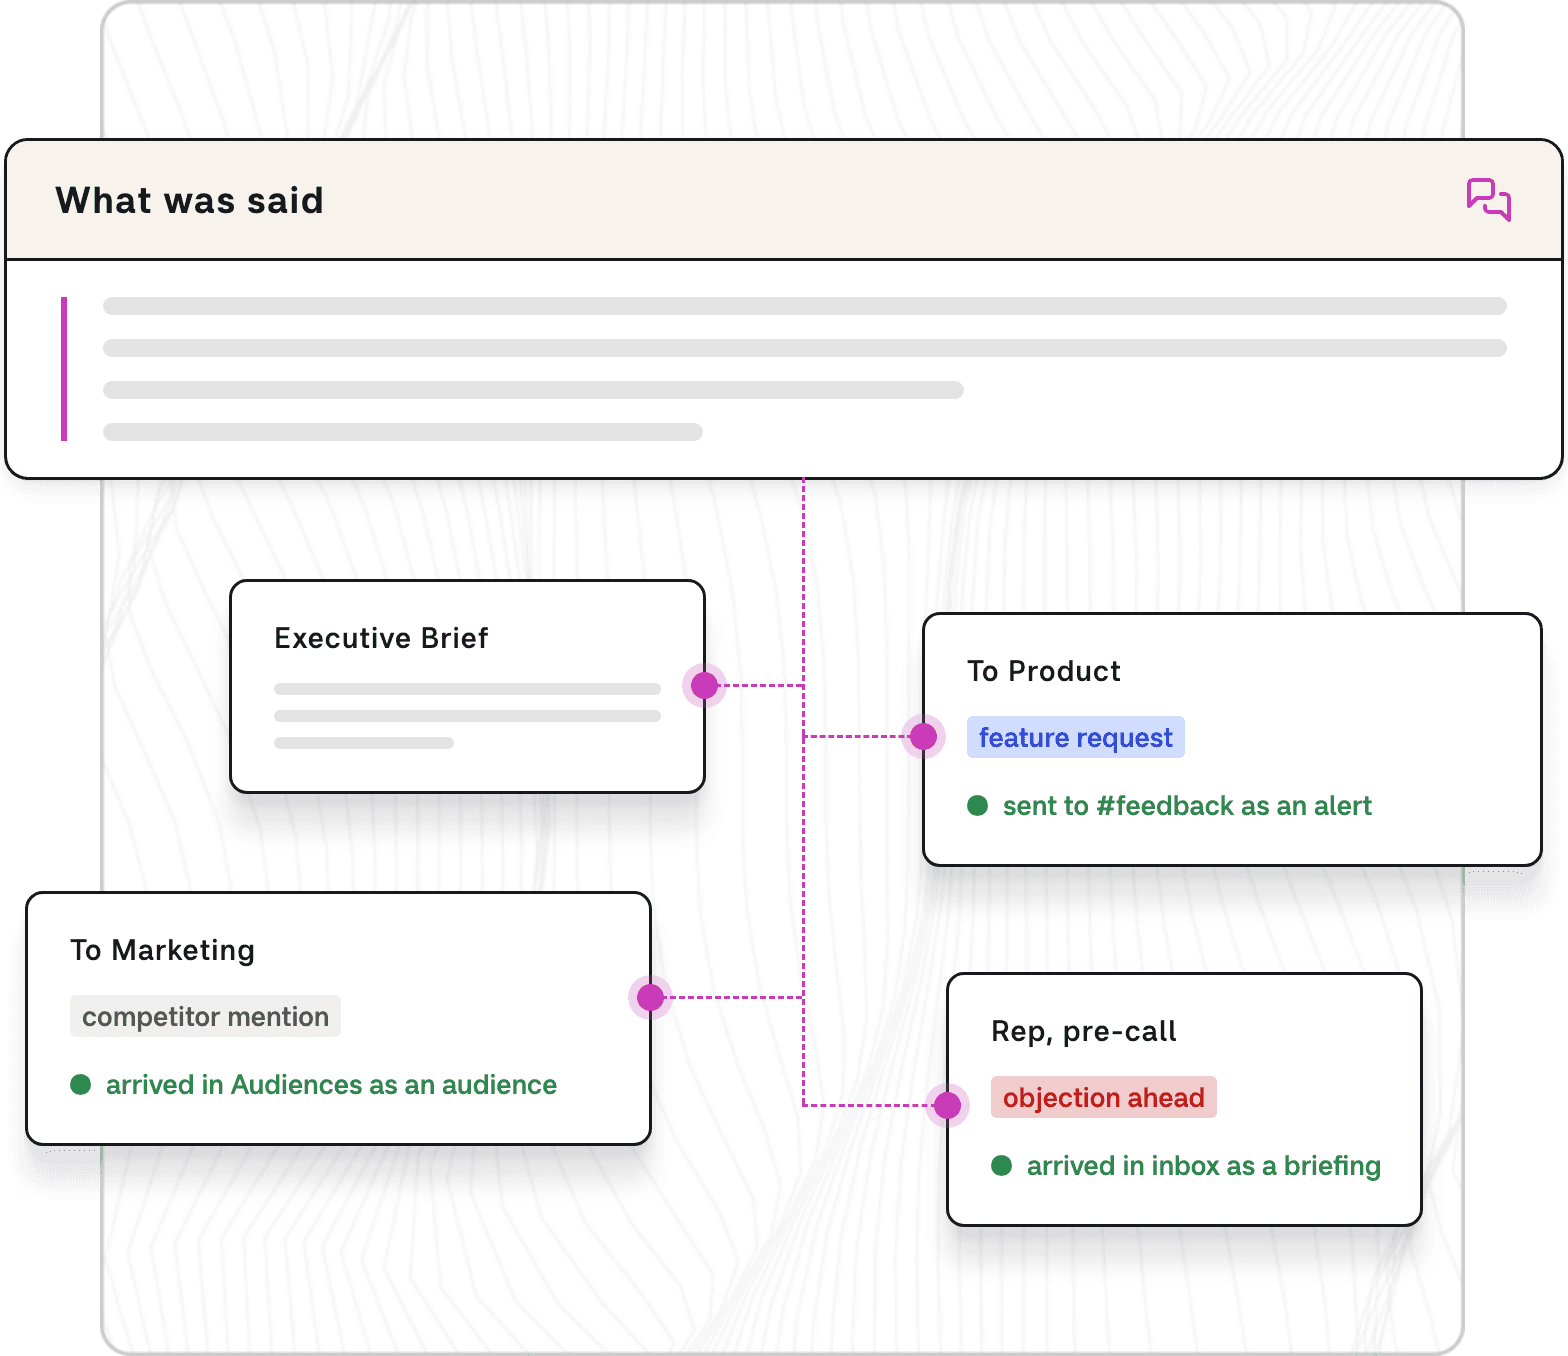The image size is (1568, 1356).
Task: Click the connector dot on To Product card
Action: click(x=923, y=737)
